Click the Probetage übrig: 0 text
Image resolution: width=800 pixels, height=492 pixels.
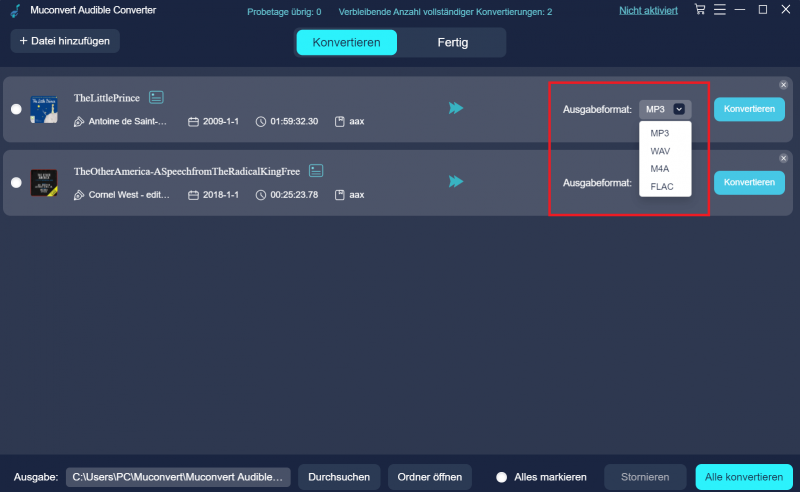pos(284,12)
